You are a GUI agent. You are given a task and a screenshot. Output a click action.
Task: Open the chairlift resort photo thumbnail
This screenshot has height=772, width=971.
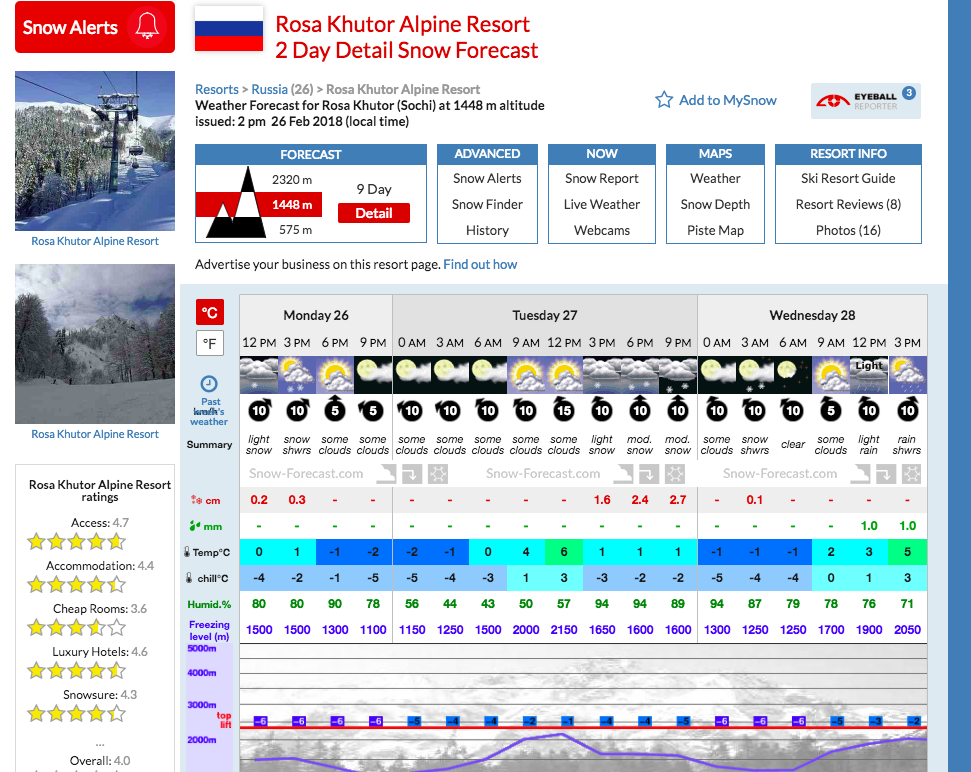[x=95, y=150]
